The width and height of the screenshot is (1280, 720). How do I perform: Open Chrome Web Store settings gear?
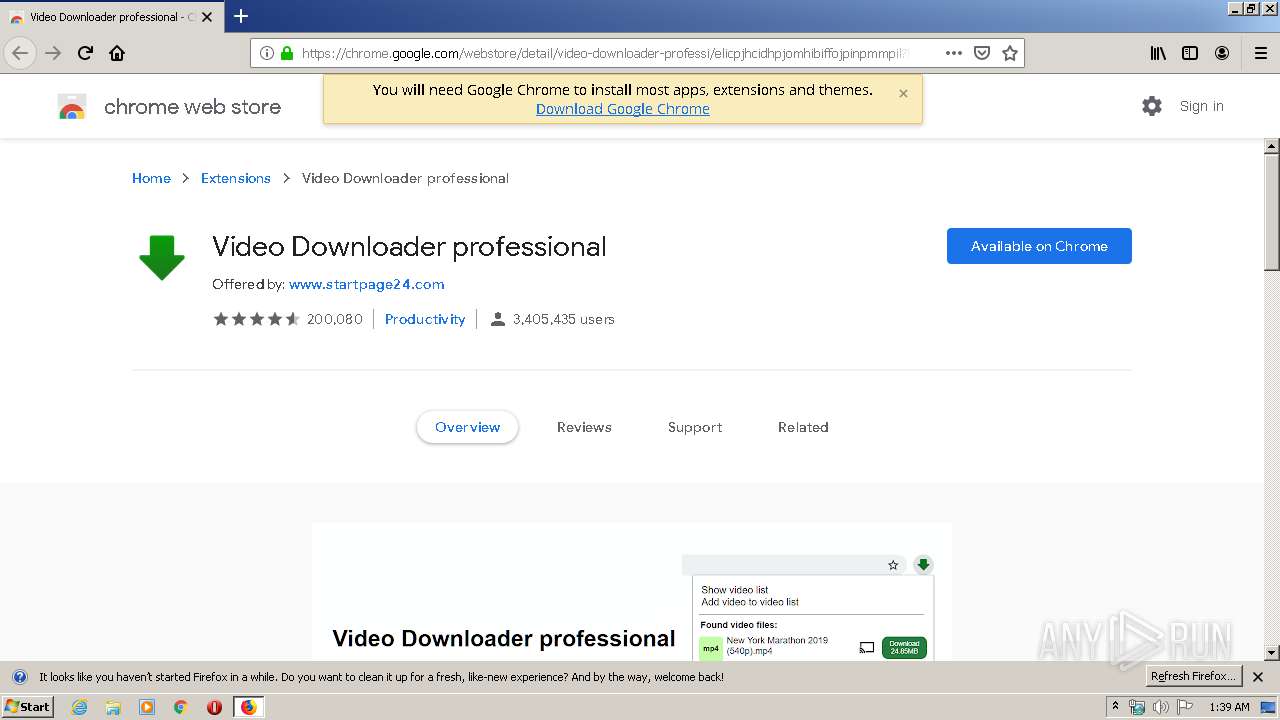(x=1152, y=106)
